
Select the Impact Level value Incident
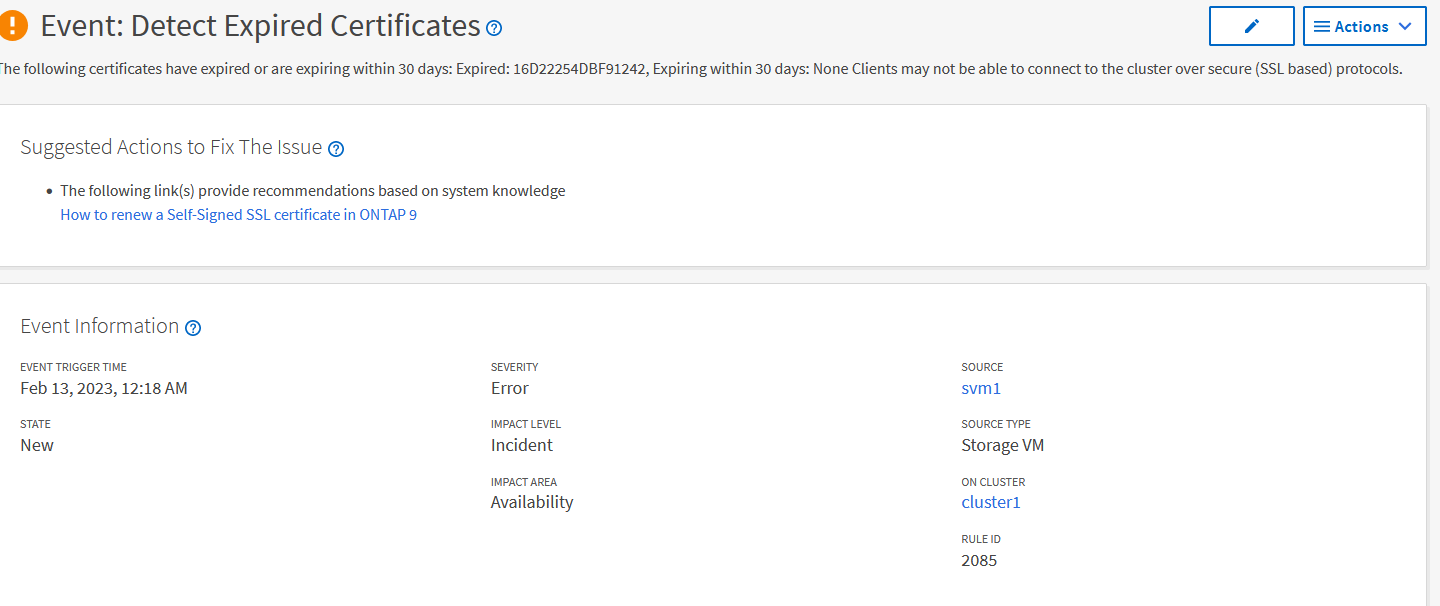(x=521, y=445)
